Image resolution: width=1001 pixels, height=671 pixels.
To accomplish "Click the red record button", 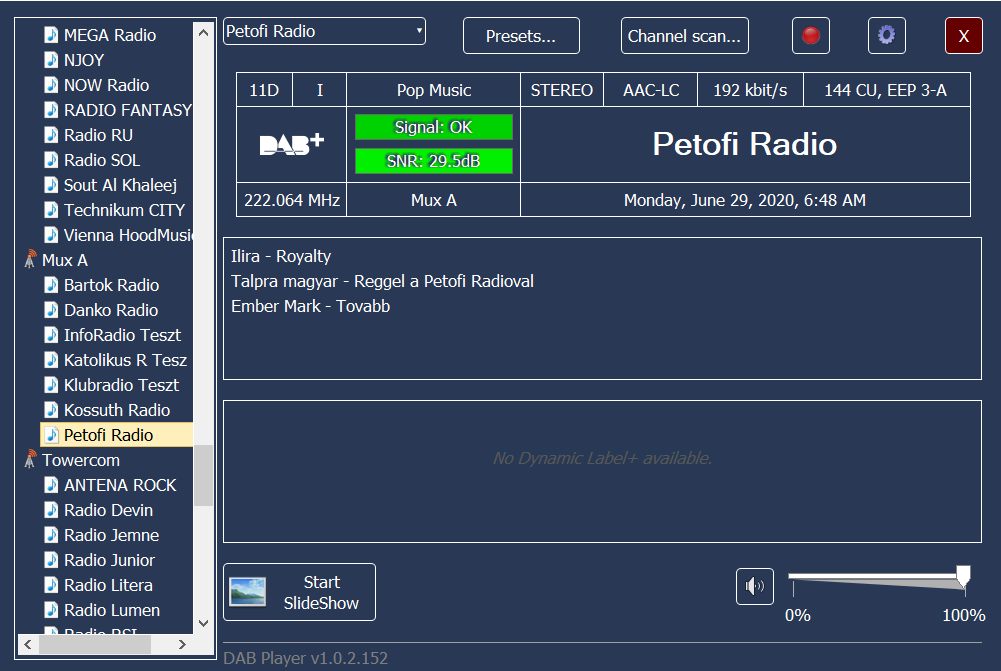I will coord(811,36).
